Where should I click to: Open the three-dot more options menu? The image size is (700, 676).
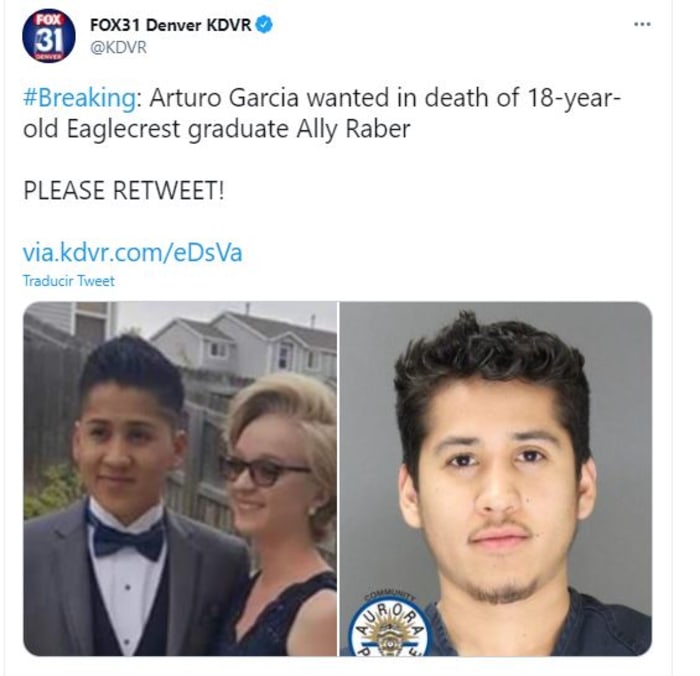point(642,24)
